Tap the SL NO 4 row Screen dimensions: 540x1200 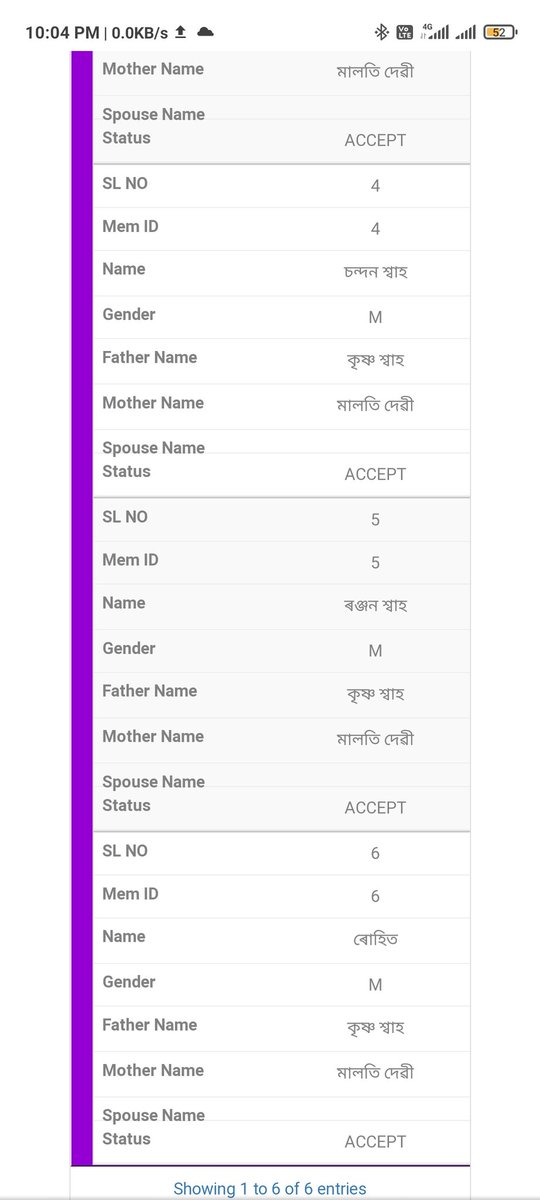coord(281,186)
